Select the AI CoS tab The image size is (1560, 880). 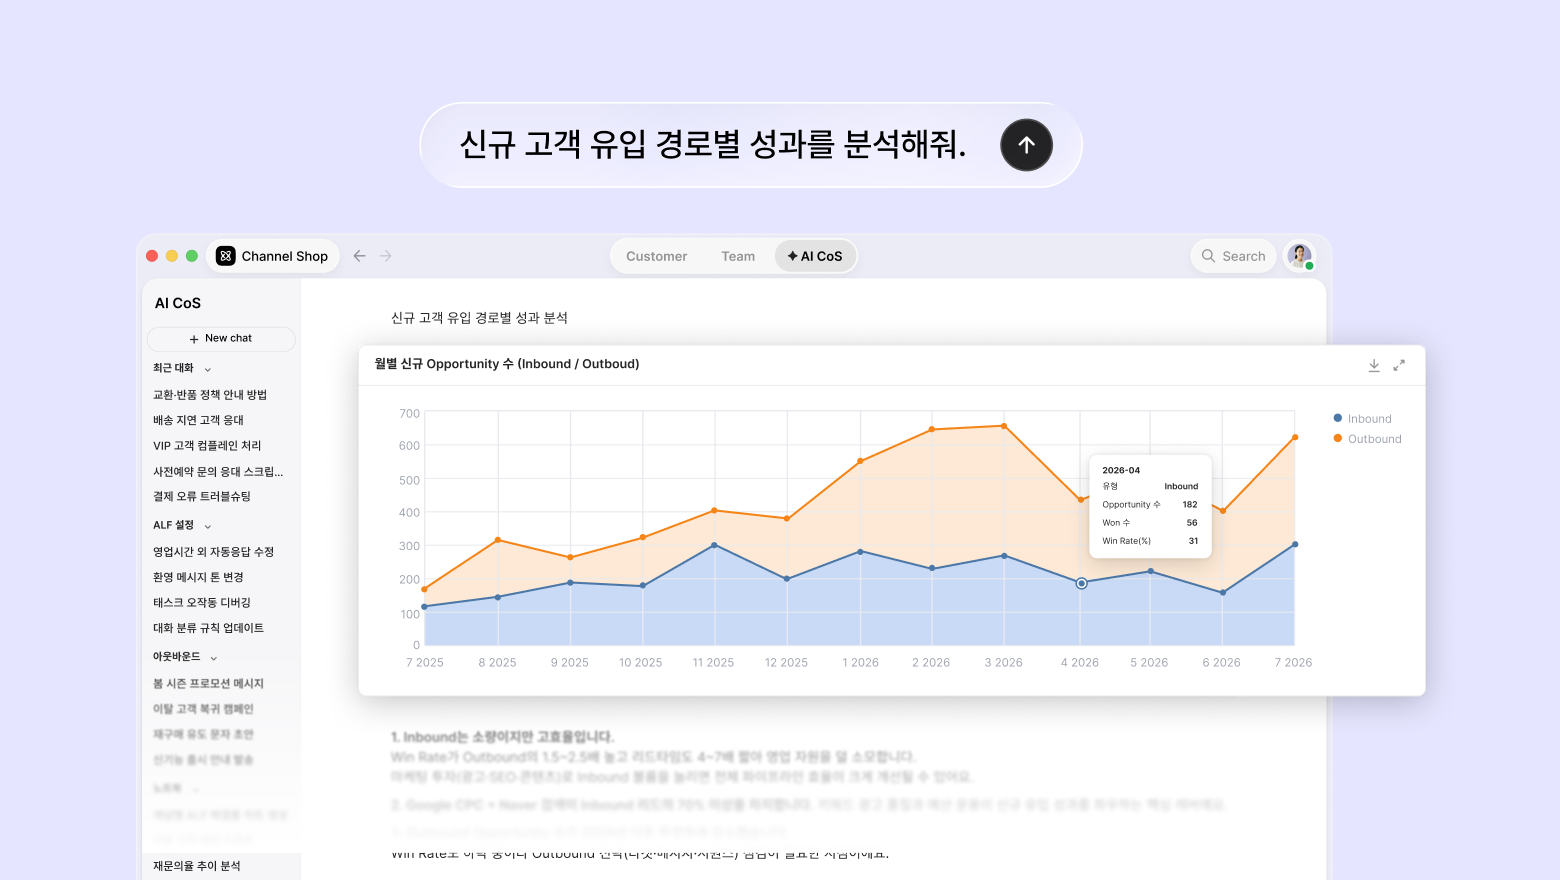[x=815, y=256]
